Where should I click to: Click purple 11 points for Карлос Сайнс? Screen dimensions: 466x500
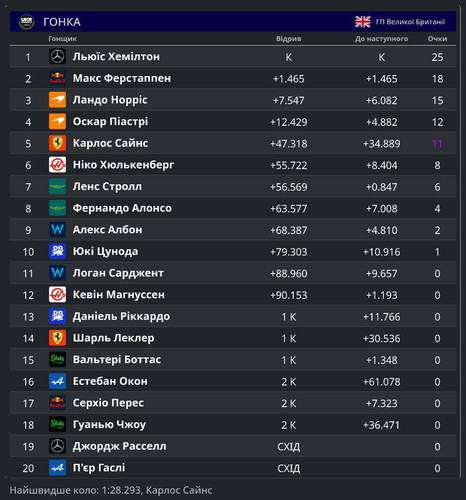coord(437,144)
